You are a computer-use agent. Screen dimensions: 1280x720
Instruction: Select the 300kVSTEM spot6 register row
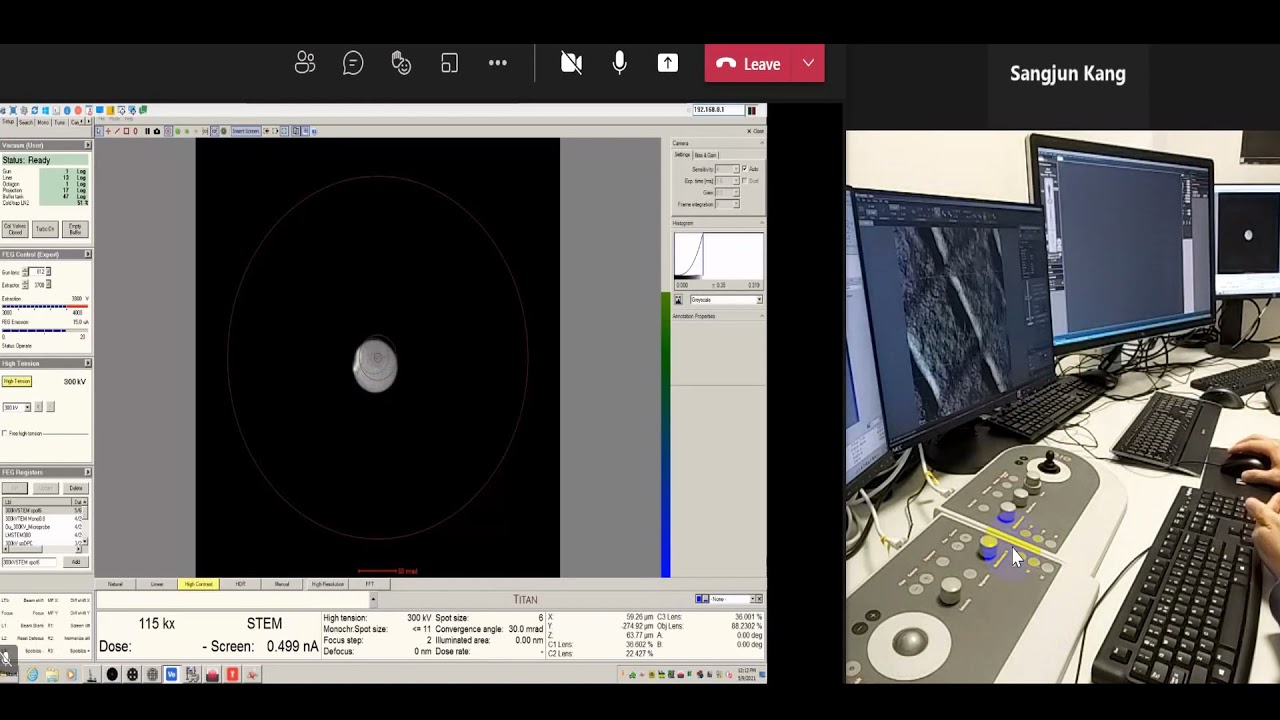[x=42, y=510]
